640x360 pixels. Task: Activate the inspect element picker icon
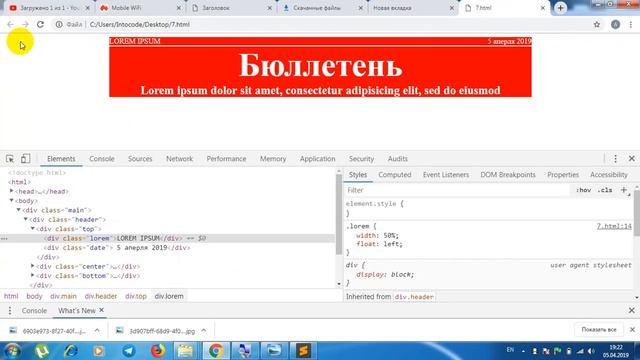10,159
